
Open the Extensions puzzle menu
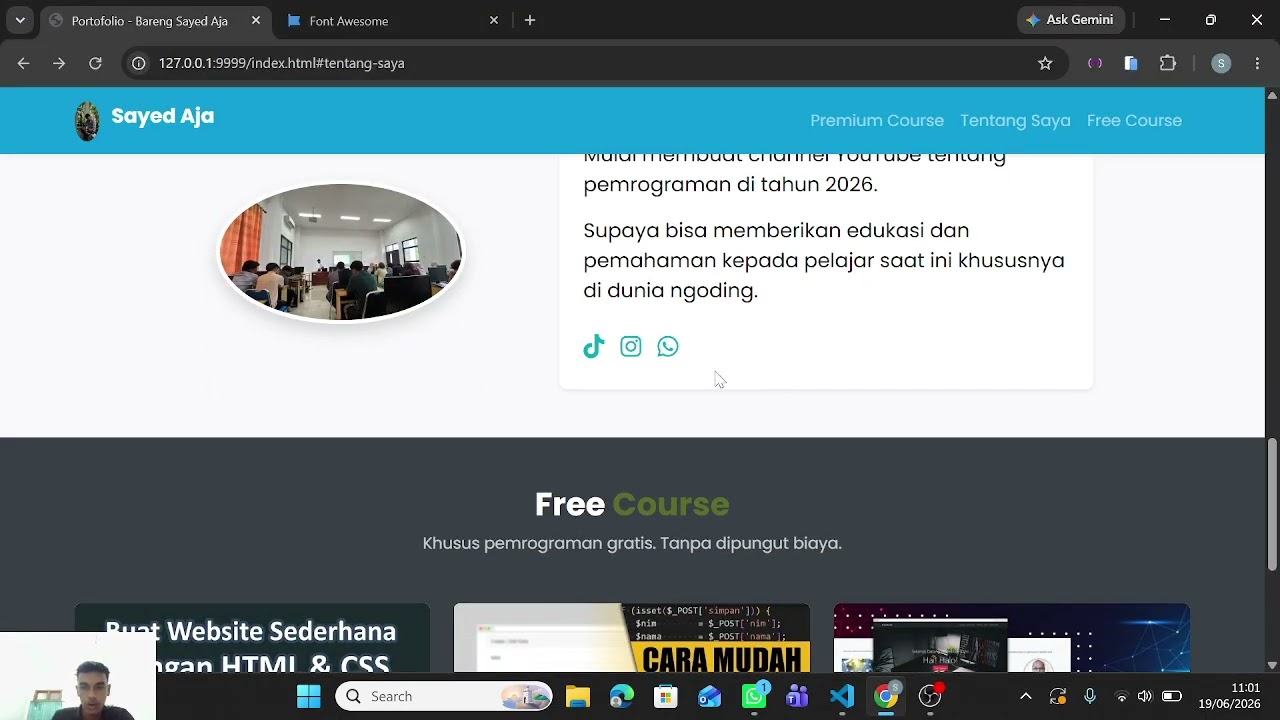[1168, 63]
